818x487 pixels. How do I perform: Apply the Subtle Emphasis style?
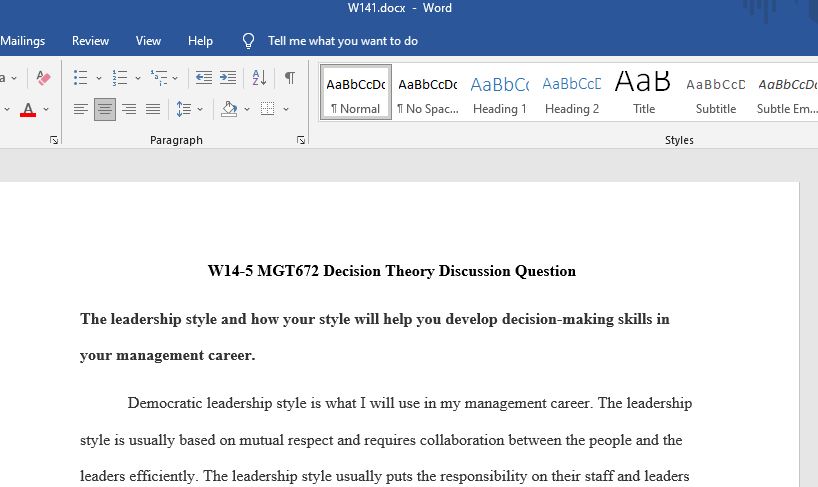[787, 92]
